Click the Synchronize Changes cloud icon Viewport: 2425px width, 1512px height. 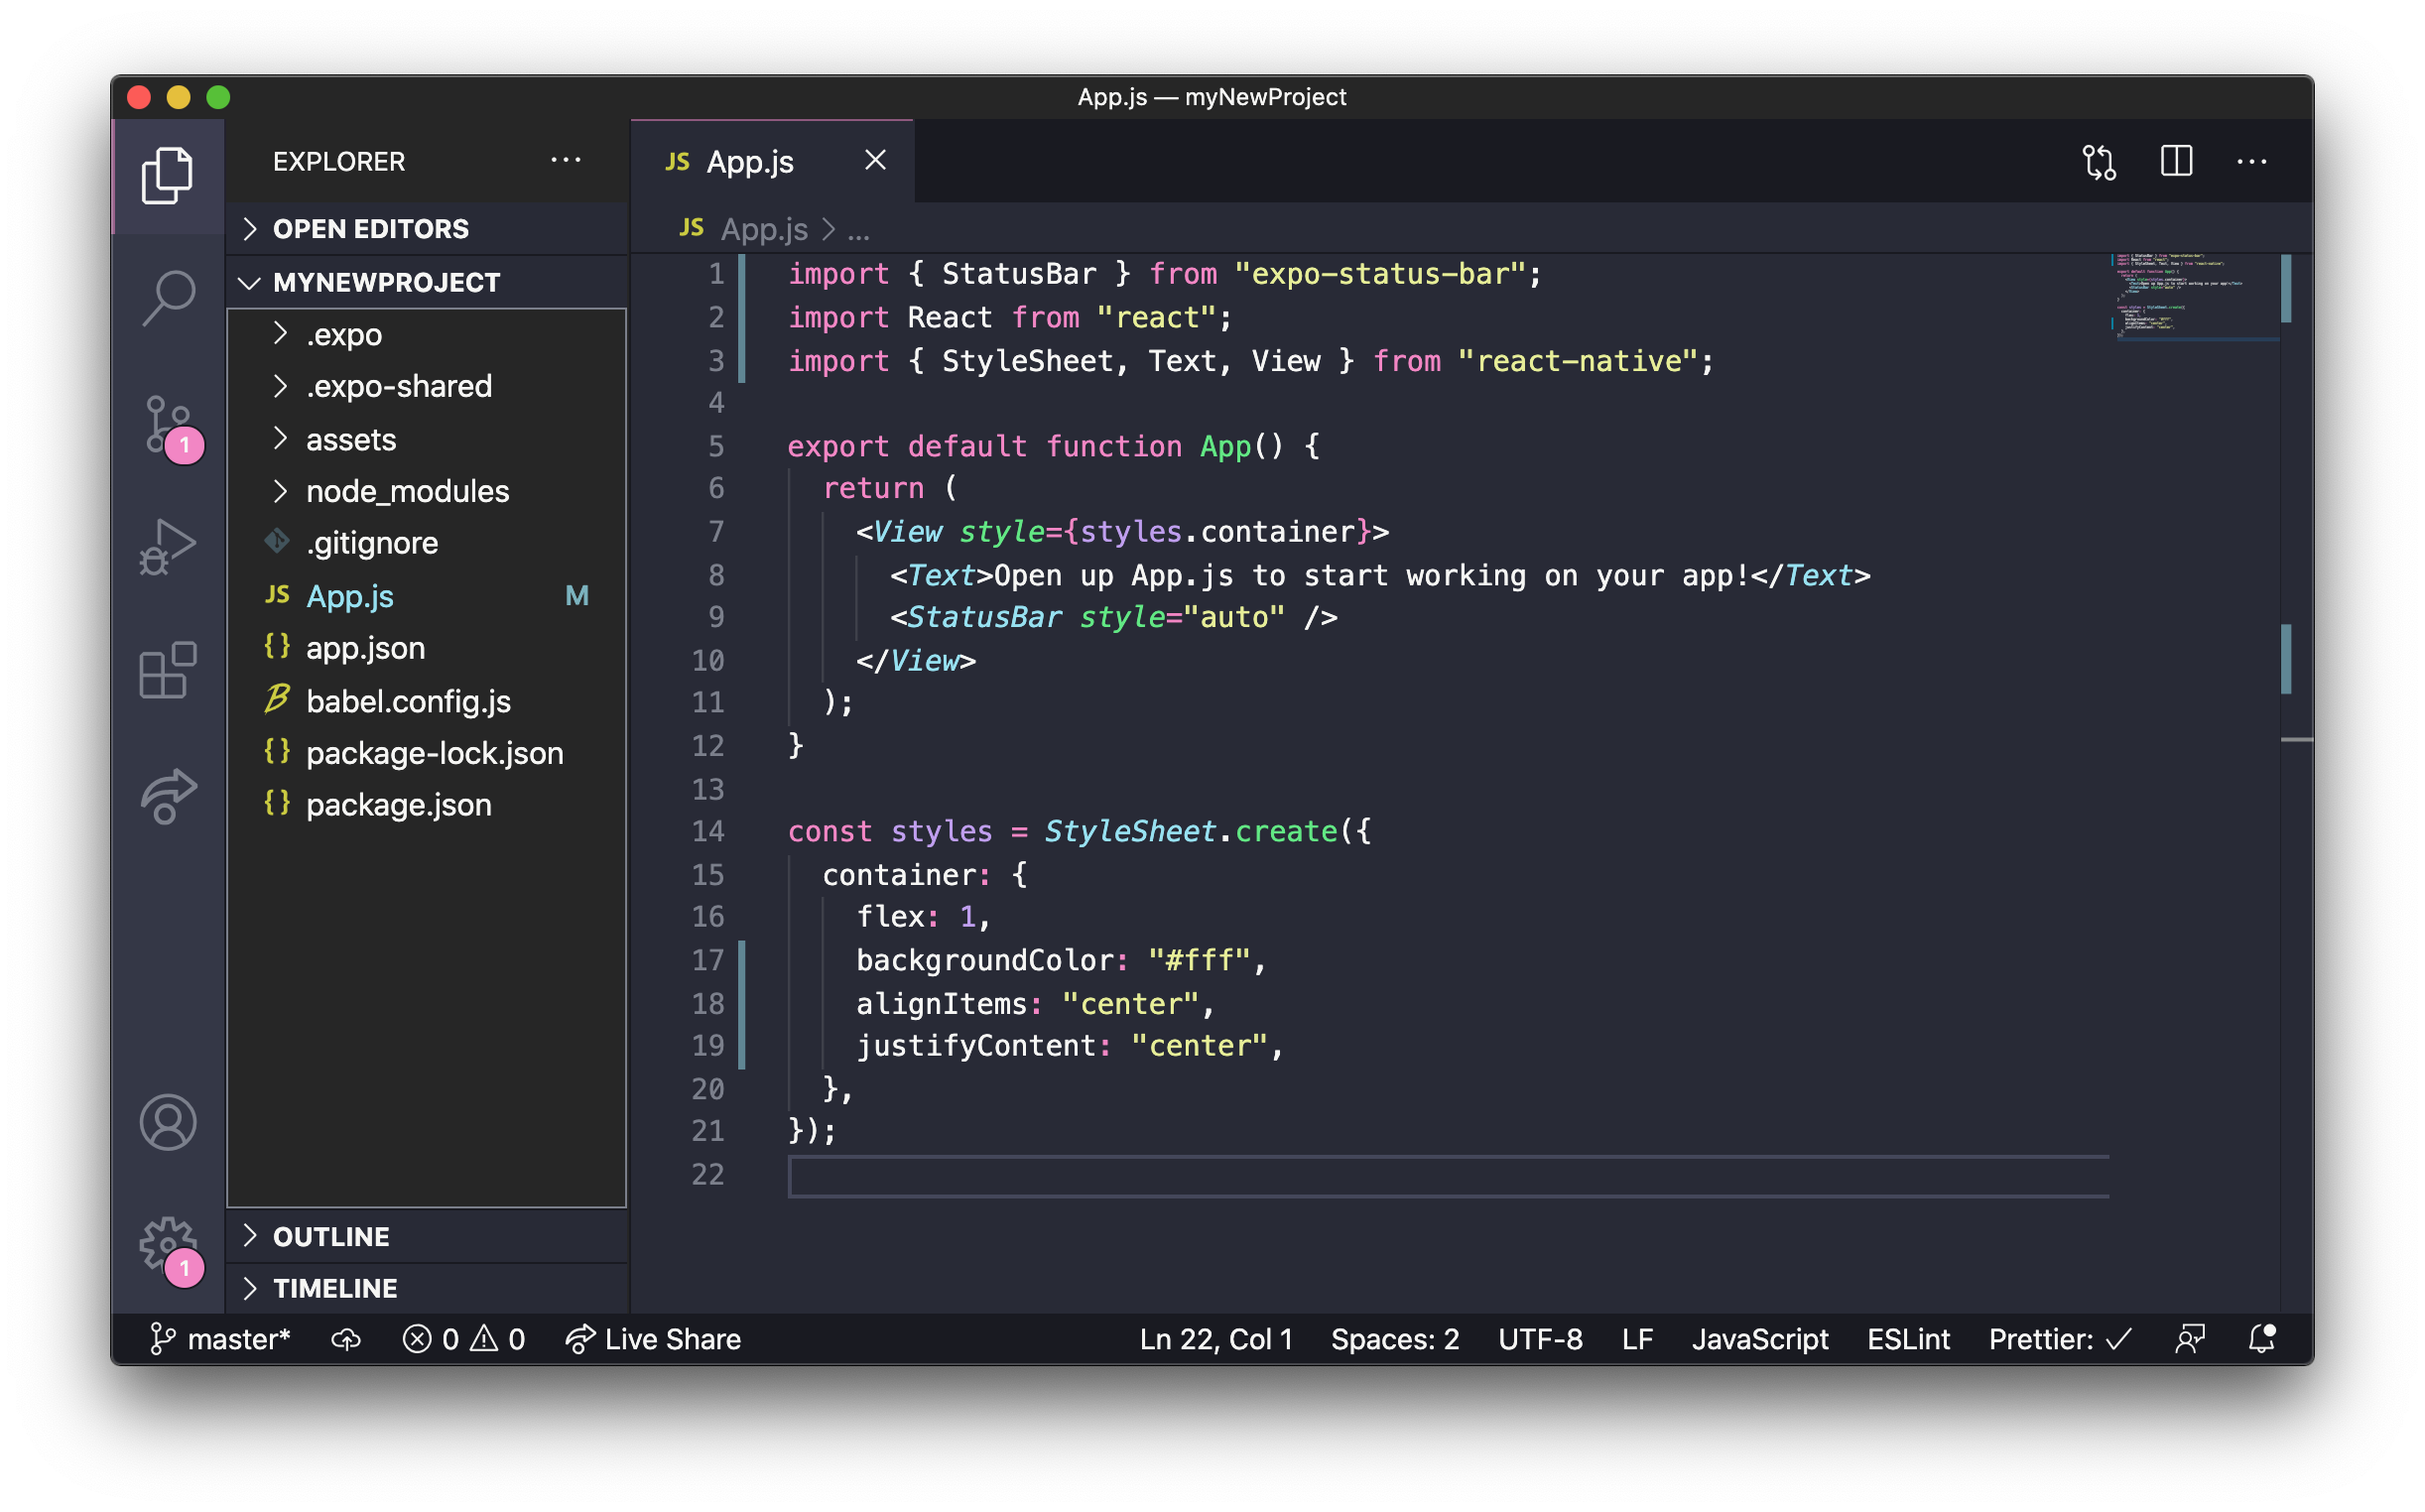point(346,1339)
